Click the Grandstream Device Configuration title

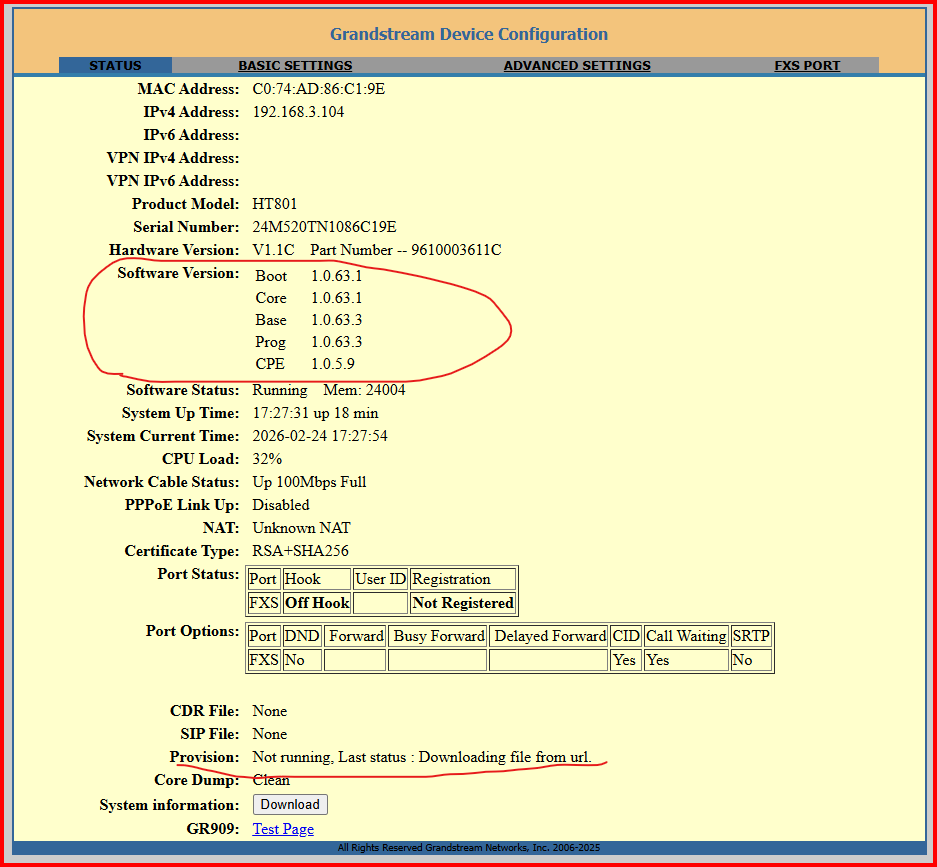point(468,34)
